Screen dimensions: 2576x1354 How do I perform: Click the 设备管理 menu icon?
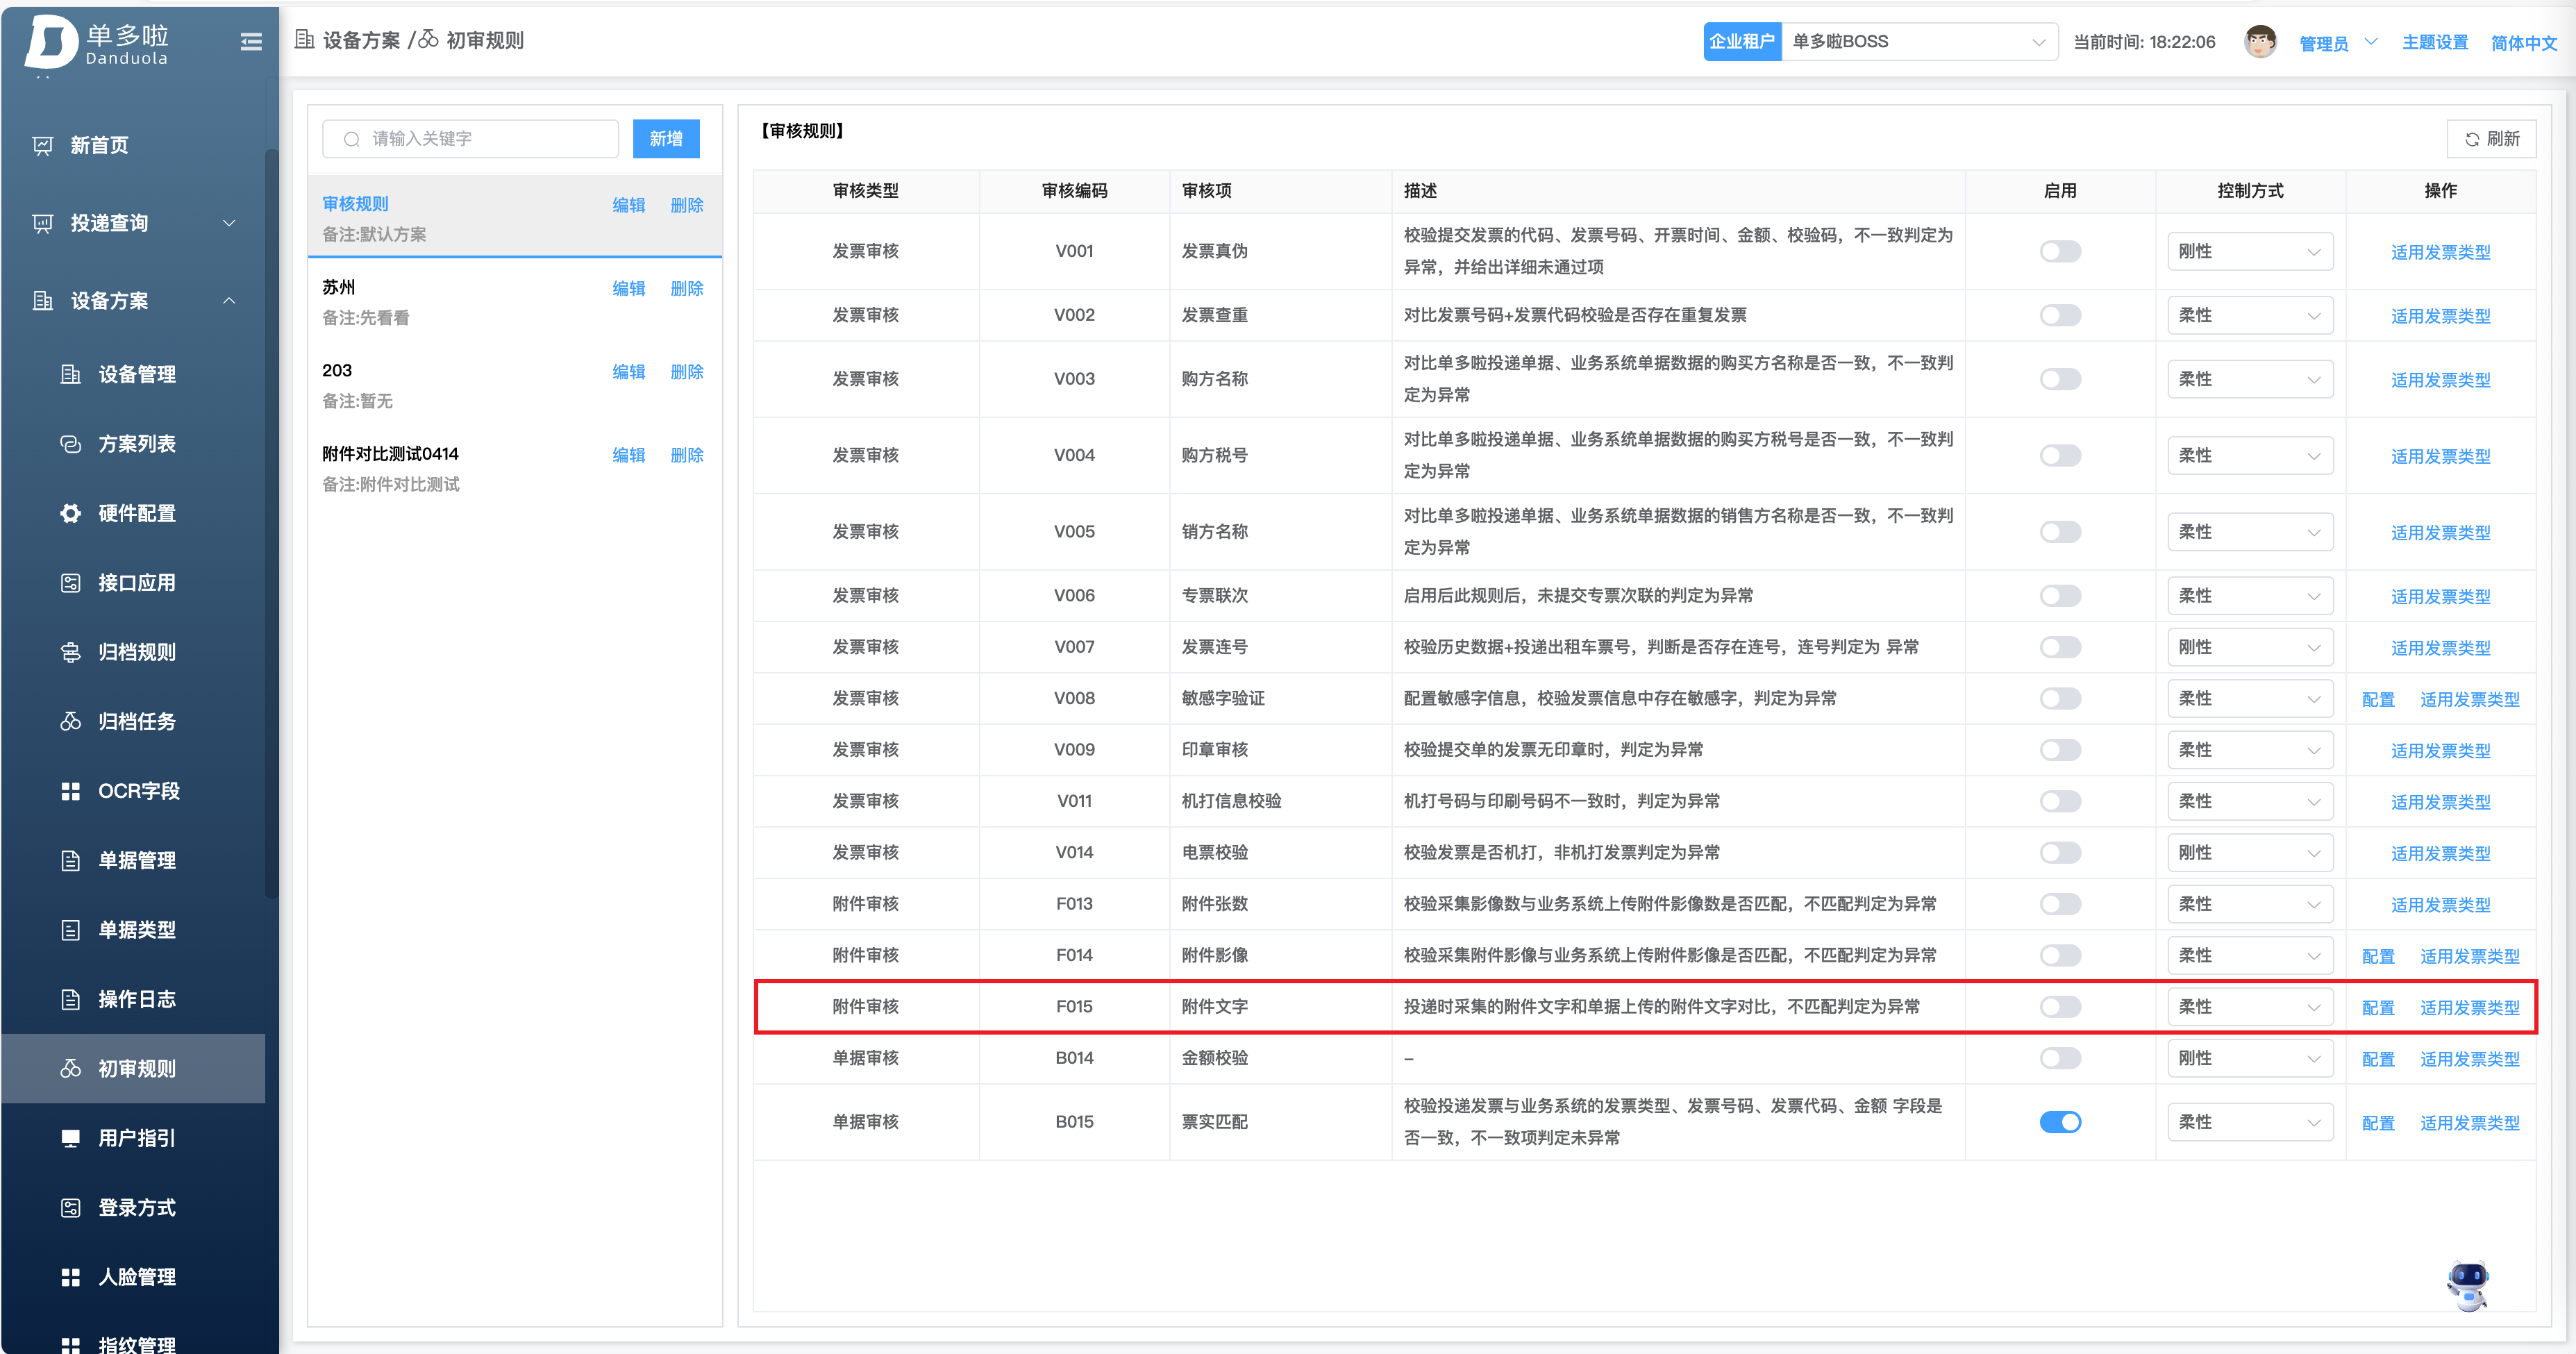click(x=70, y=374)
